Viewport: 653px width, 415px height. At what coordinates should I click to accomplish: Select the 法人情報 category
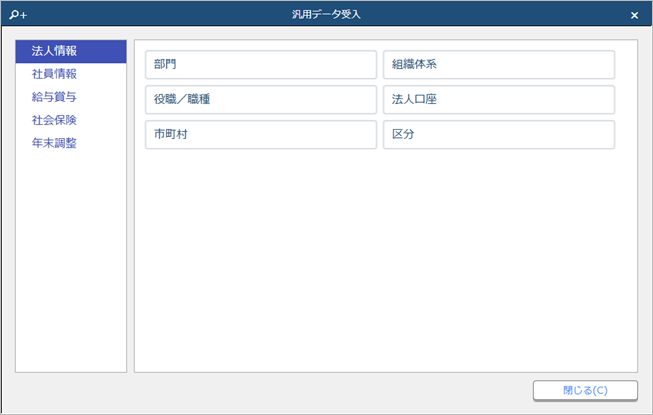click(71, 51)
